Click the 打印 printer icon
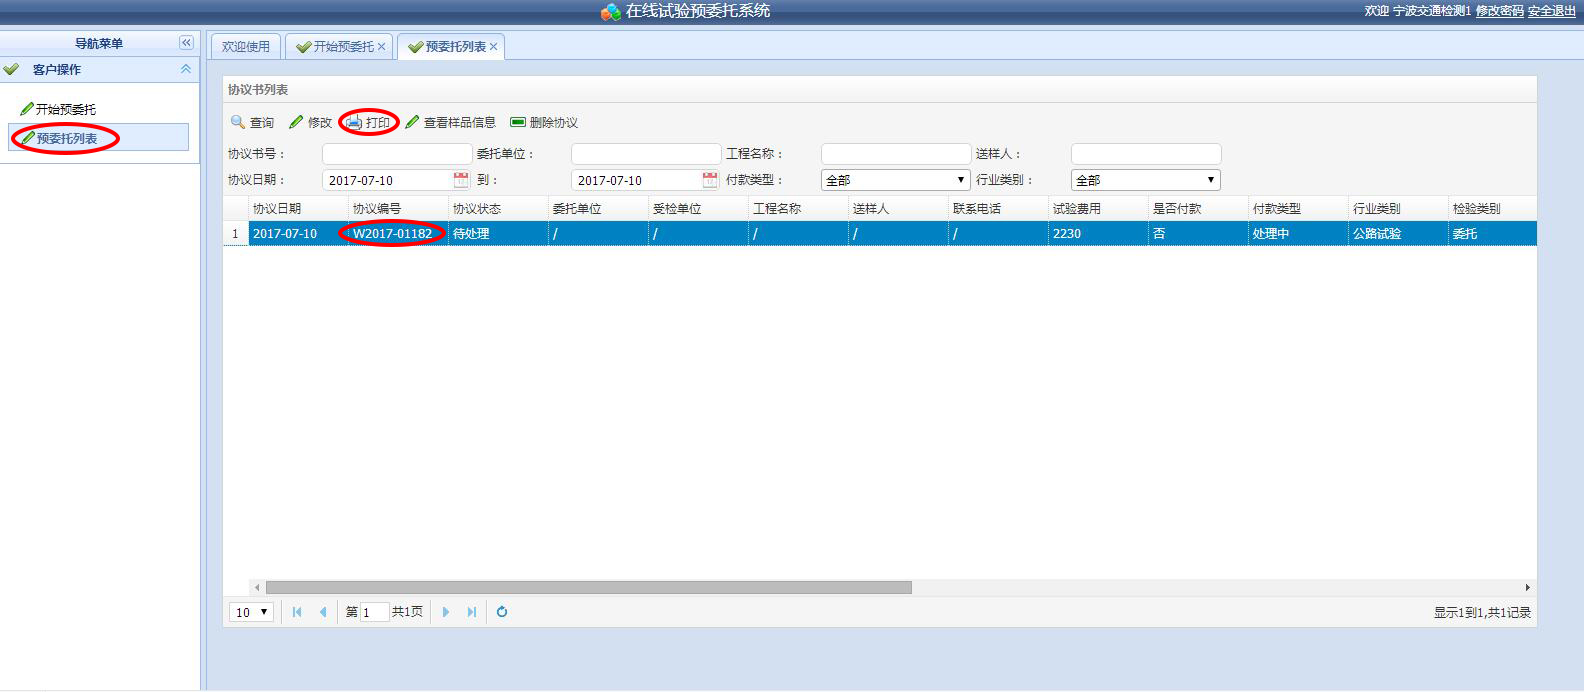 pyautogui.click(x=354, y=122)
